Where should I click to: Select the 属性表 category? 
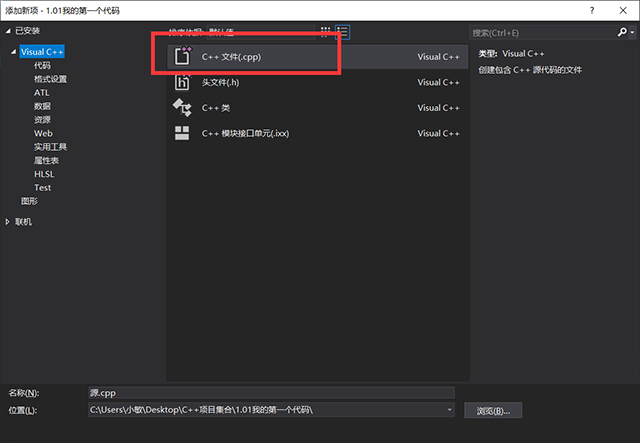[46, 160]
